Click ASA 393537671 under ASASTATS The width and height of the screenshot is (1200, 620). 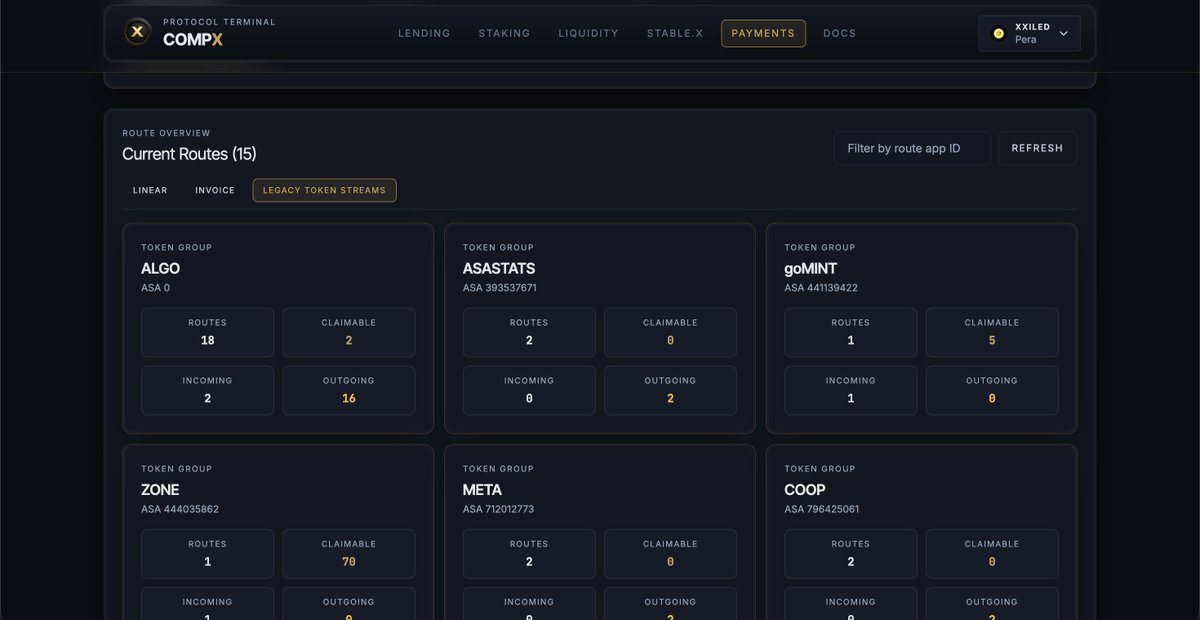(500, 288)
